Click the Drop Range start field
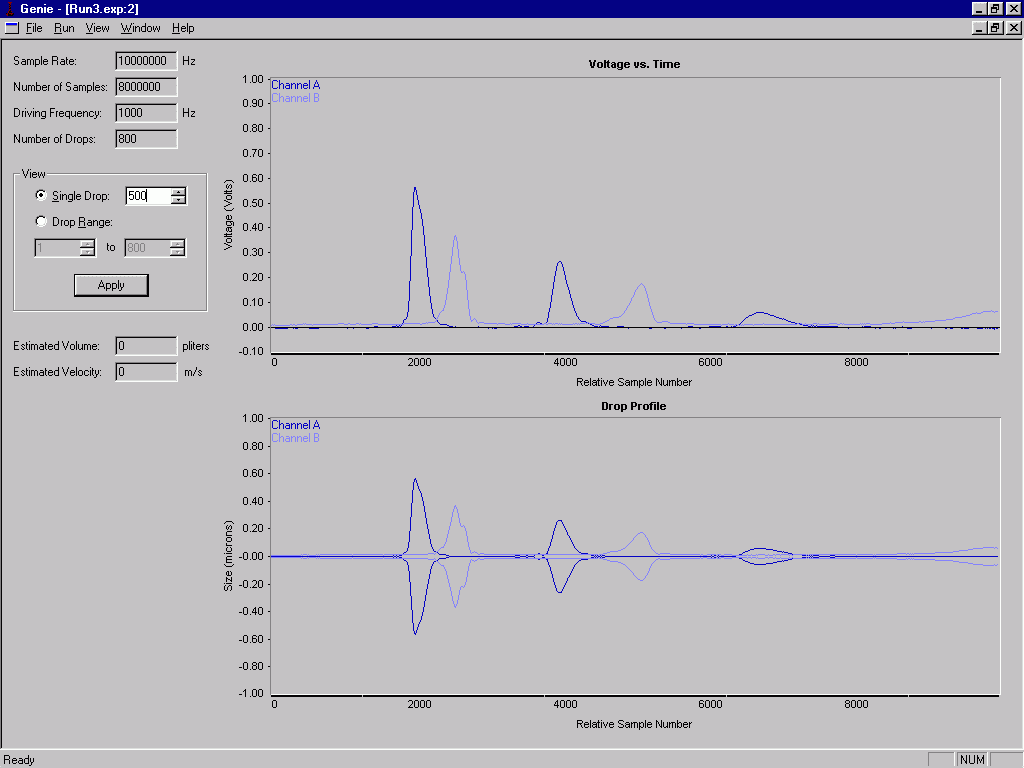Image resolution: width=1024 pixels, height=768 pixels. [x=57, y=248]
